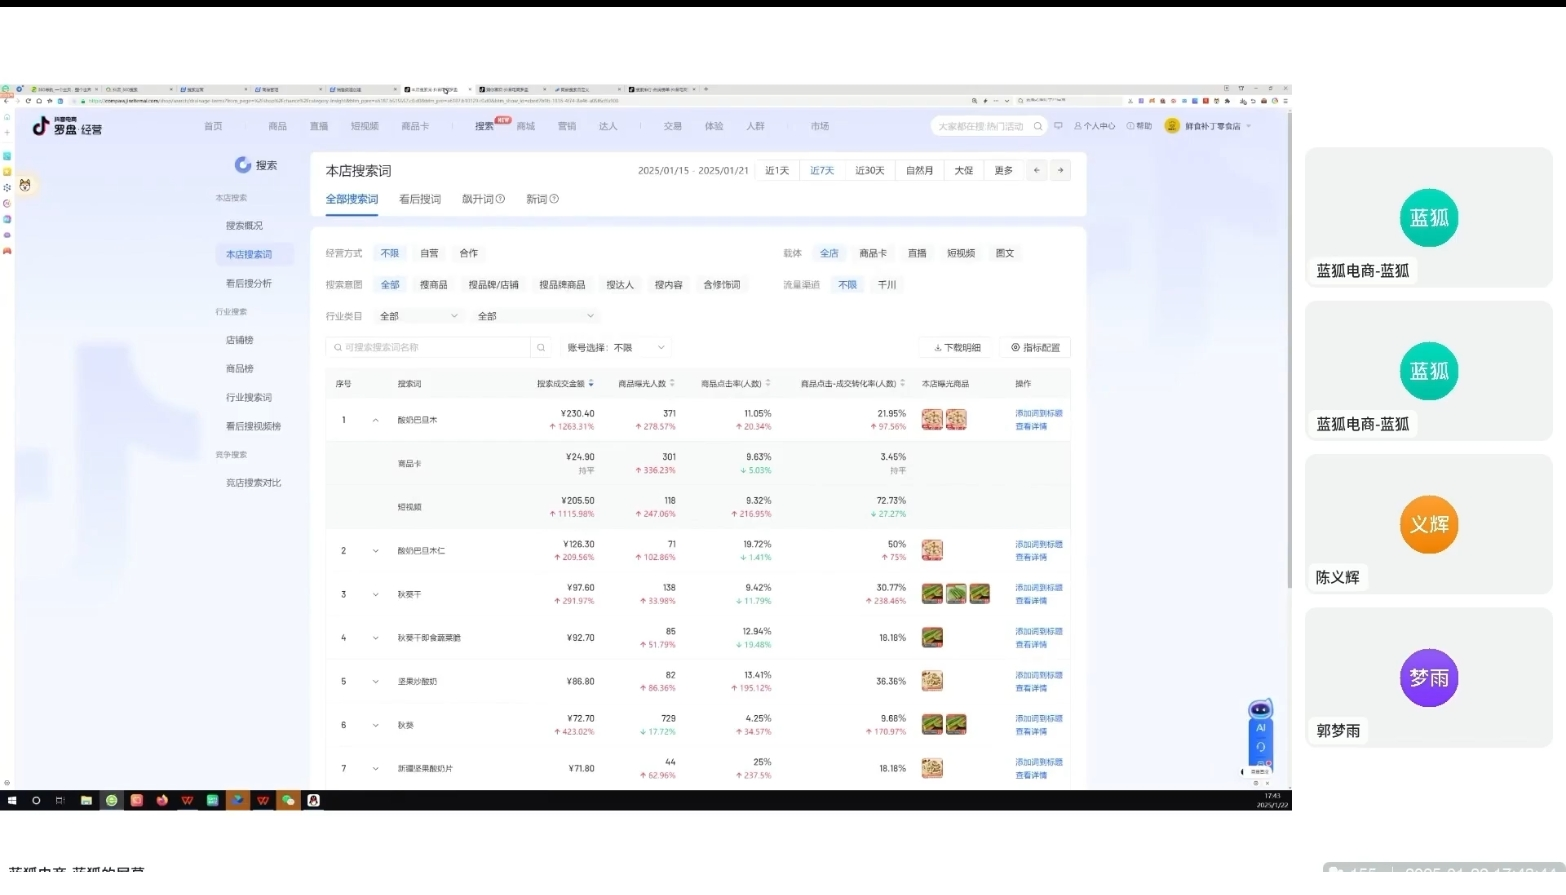Open the message icon beside 个人中心
Image resolution: width=1566 pixels, height=895 pixels.
(1058, 126)
